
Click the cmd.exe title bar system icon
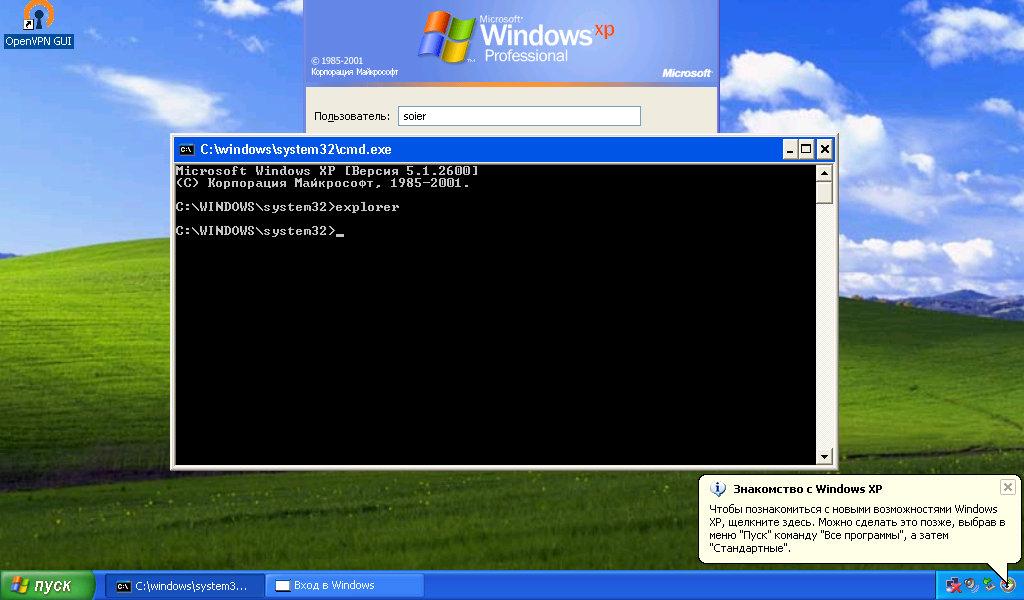coord(186,150)
